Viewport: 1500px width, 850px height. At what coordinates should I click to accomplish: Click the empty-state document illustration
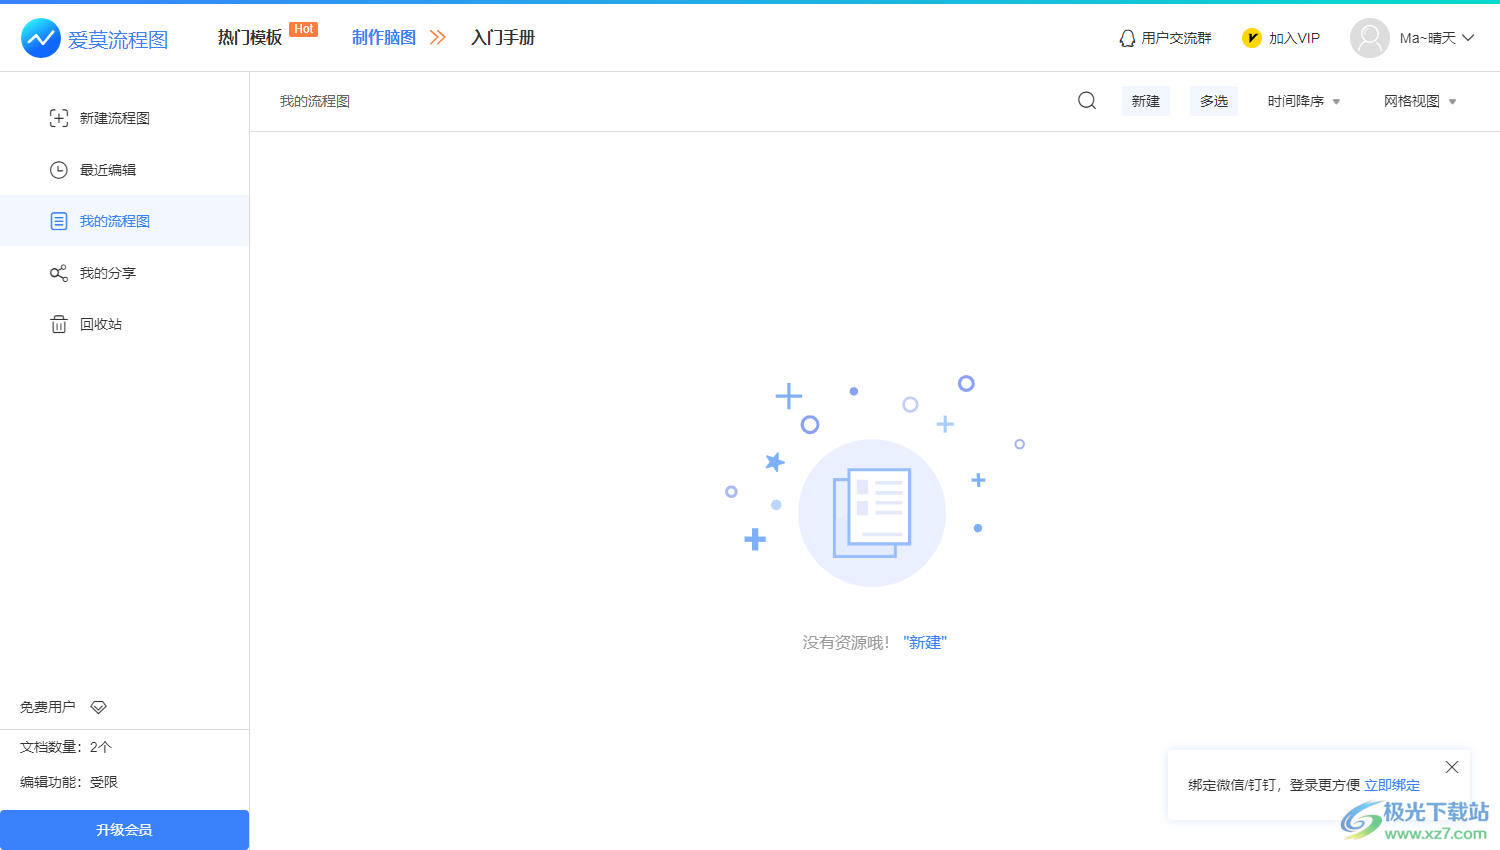point(872,513)
